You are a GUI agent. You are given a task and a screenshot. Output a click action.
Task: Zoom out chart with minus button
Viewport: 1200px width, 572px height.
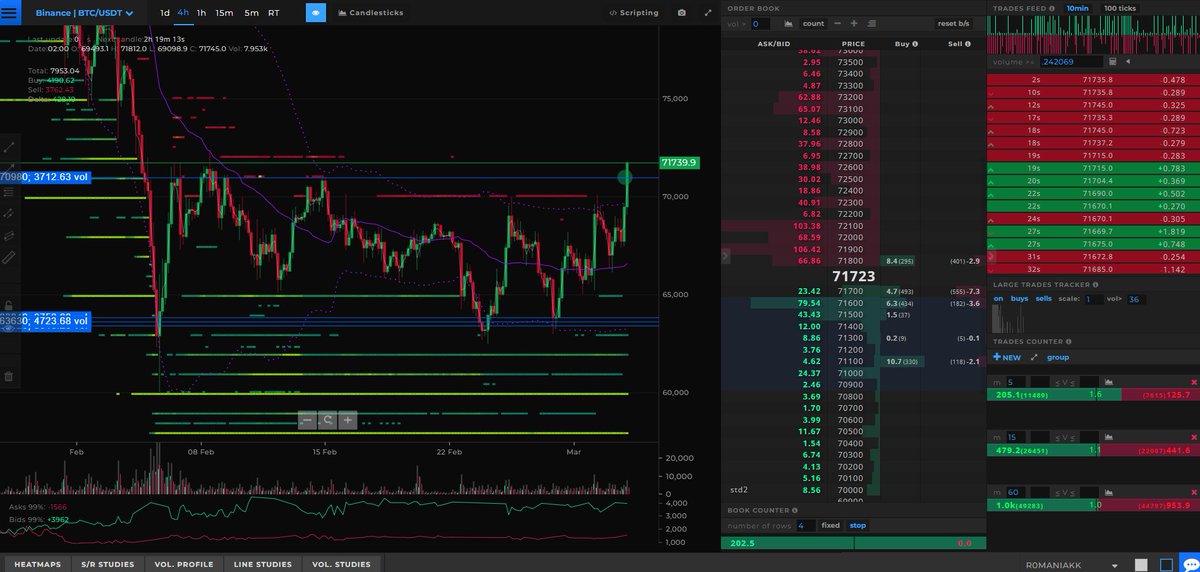pyautogui.click(x=307, y=421)
